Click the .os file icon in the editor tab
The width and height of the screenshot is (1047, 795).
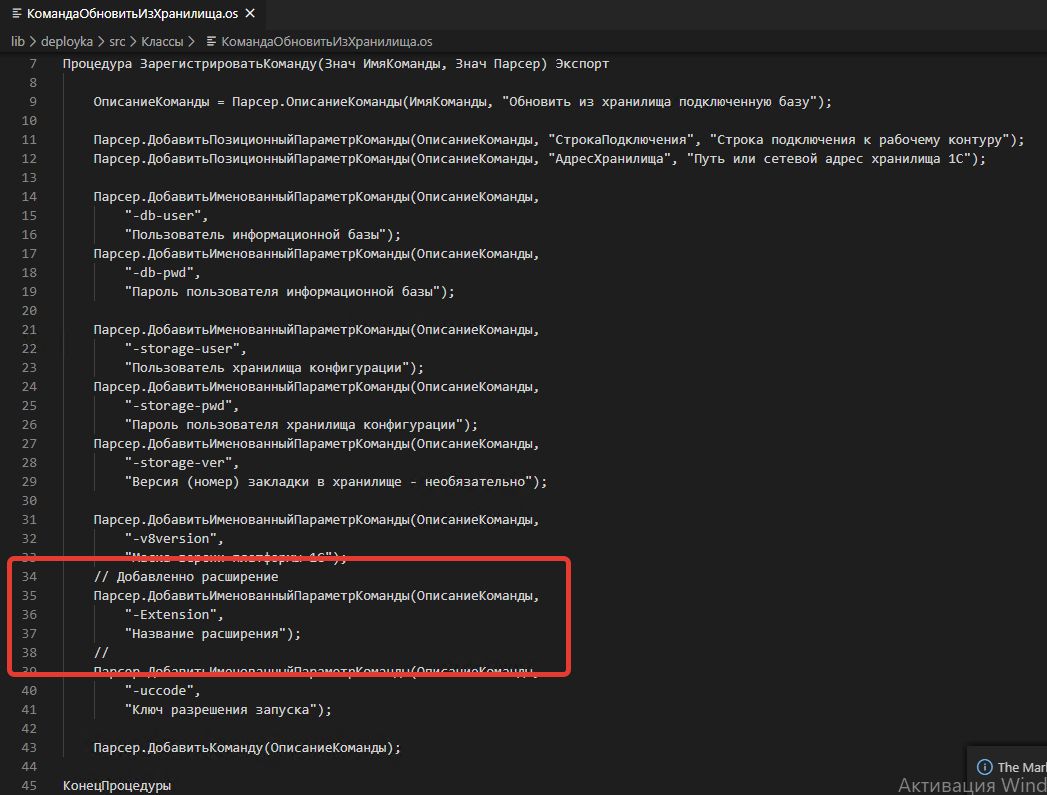[x=16, y=15]
